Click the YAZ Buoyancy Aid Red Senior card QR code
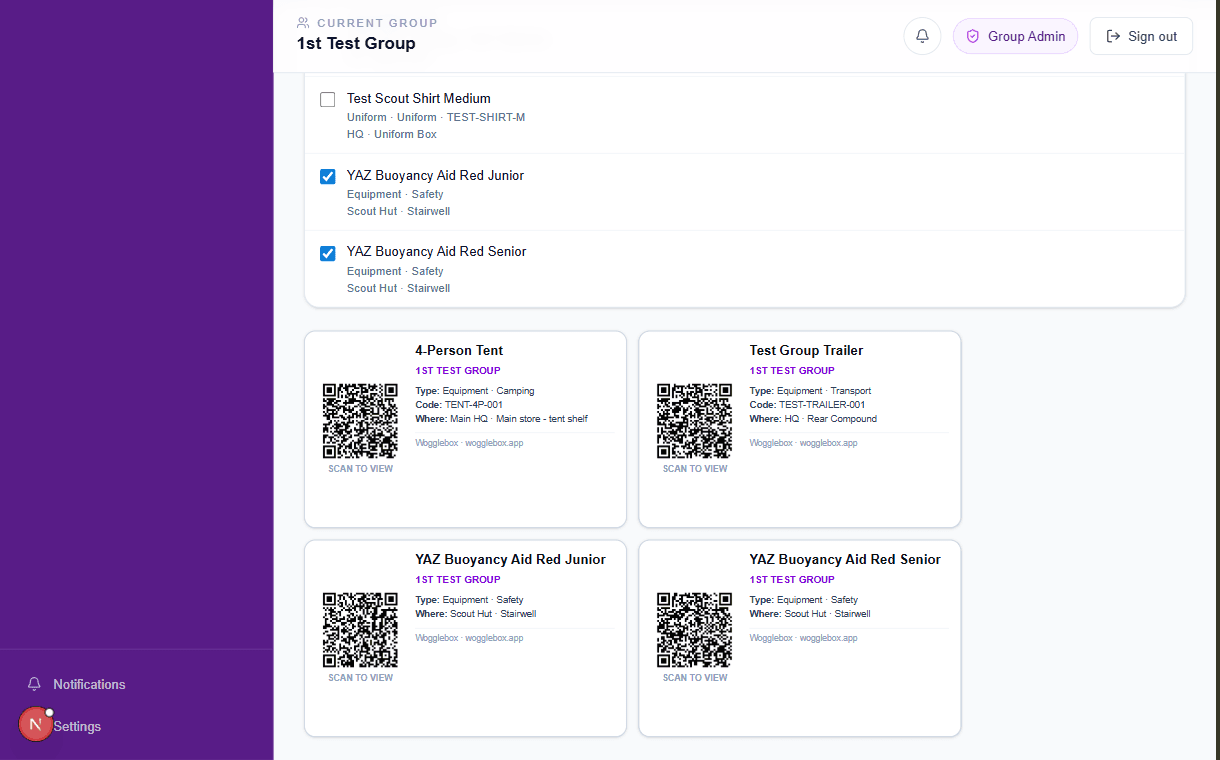The height and width of the screenshot is (760, 1220). [x=694, y=629]
